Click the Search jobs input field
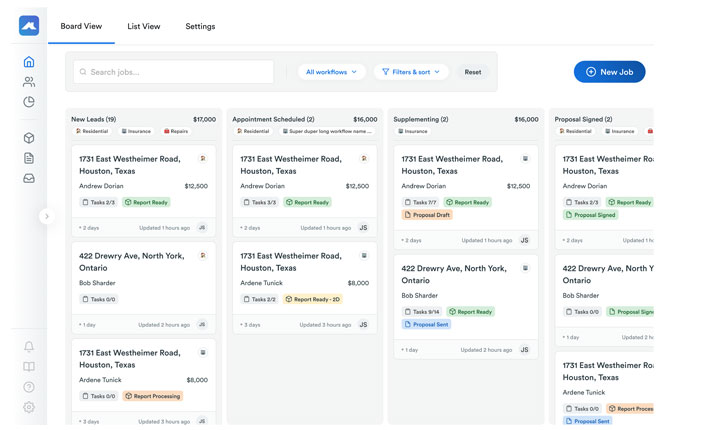This screenshot has width=715, height=430. click(172, 72)
